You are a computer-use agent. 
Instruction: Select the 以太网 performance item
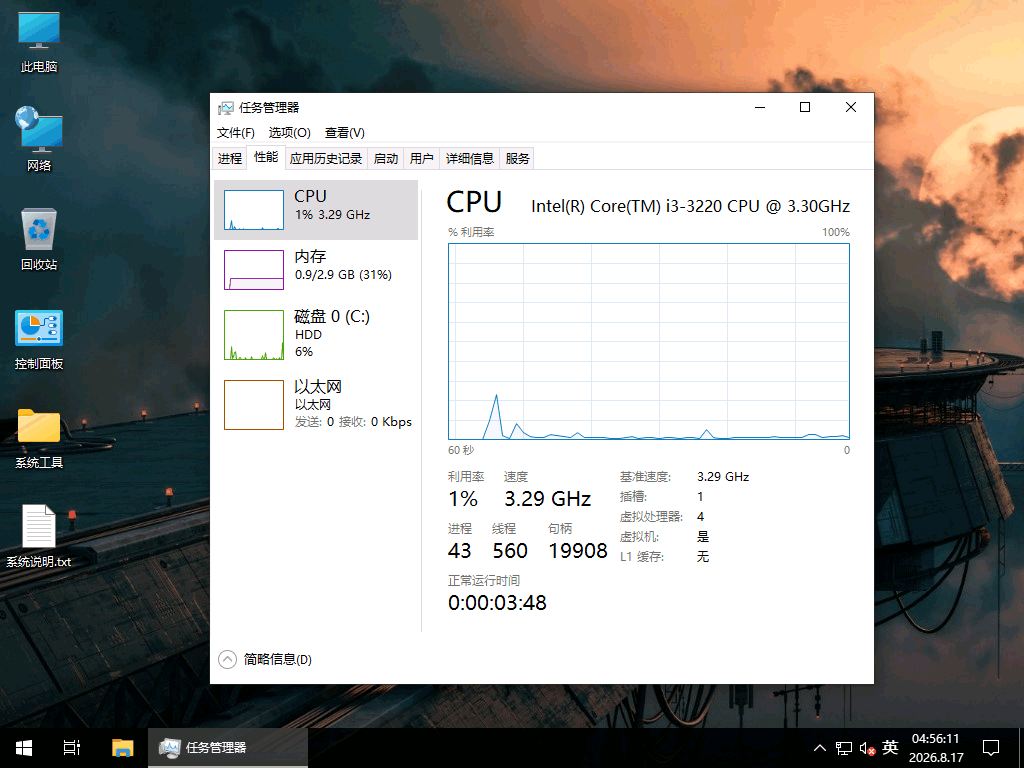pos(316,404)
